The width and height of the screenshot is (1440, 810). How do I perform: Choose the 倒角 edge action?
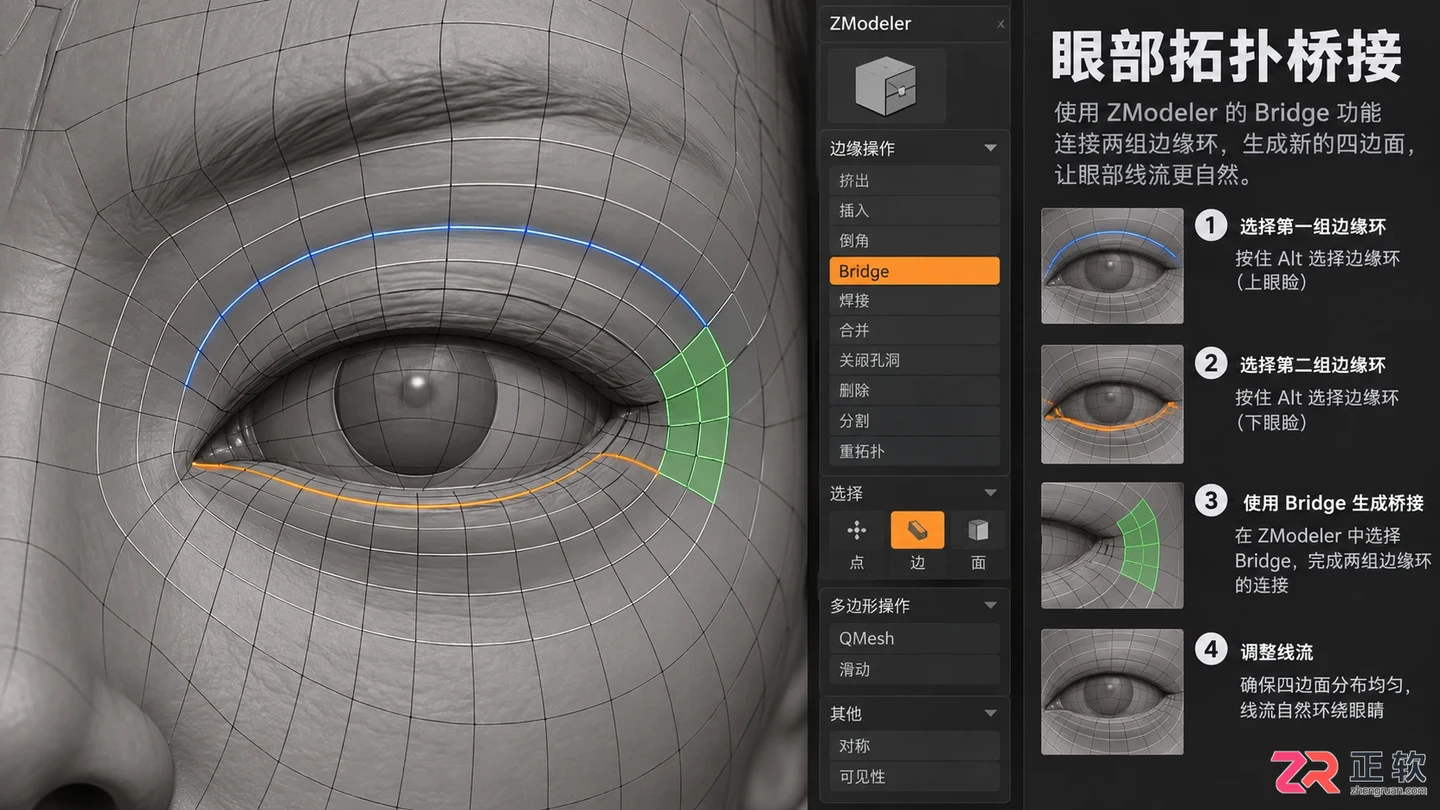pyautogui.click(x=914, y=241)
